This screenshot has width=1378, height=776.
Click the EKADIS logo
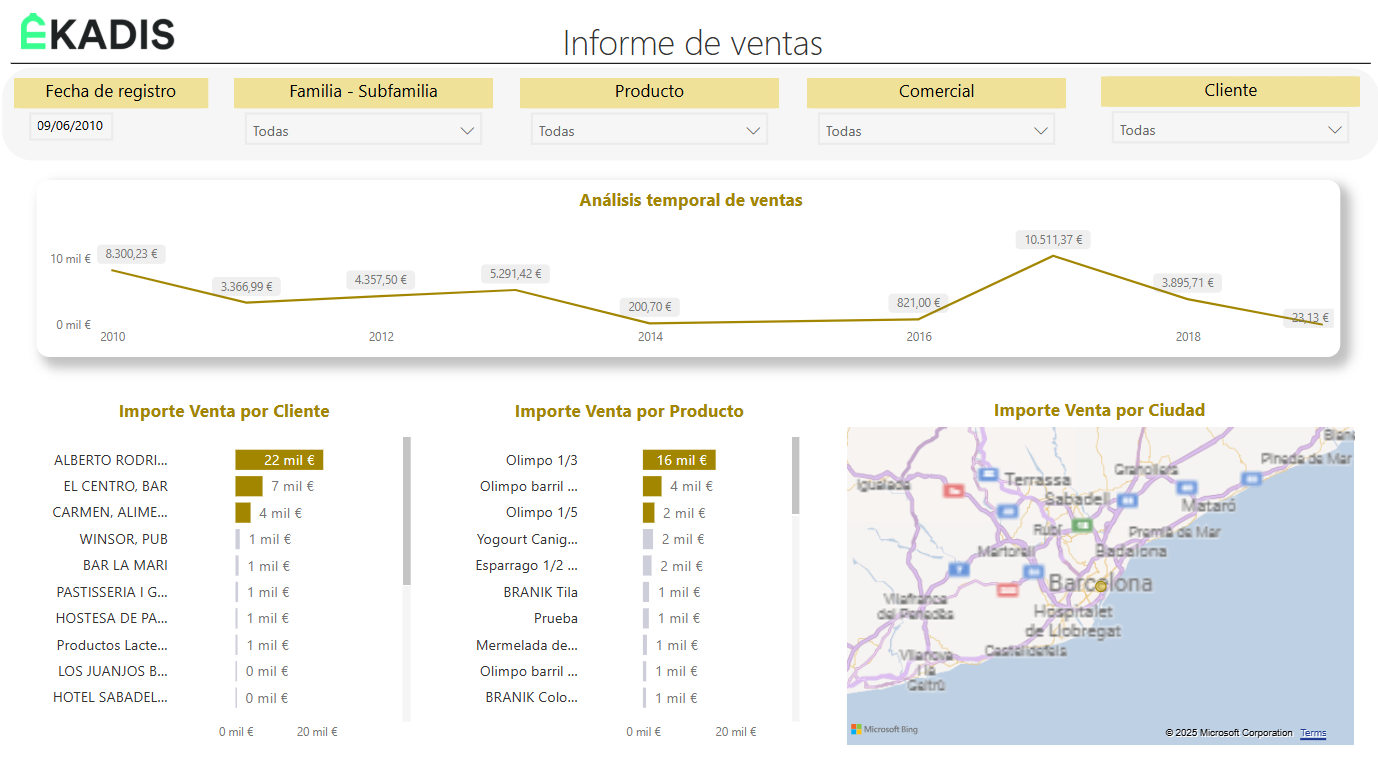pos(98,32)
